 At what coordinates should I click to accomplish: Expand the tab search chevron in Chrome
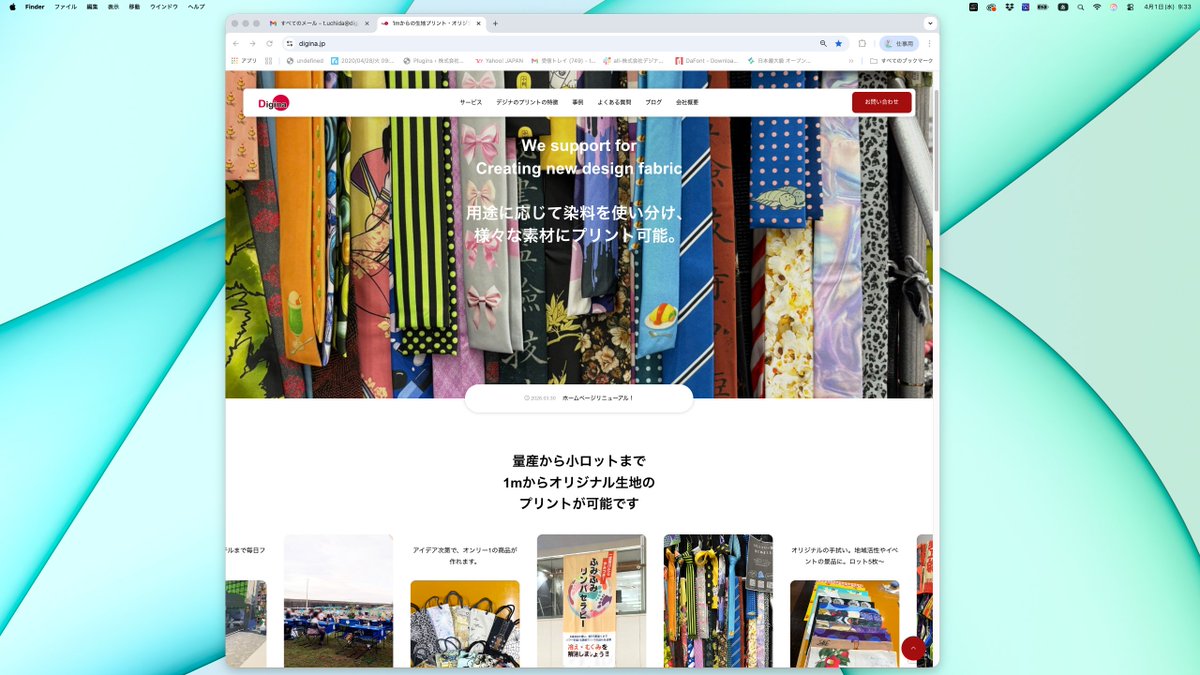click(930, 23)
